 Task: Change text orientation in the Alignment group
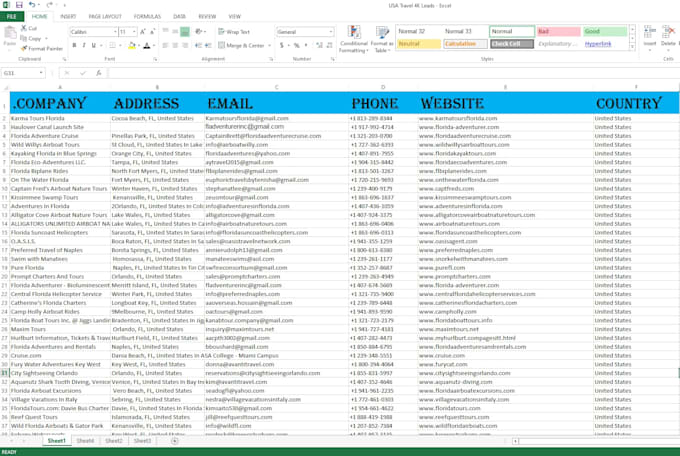click(x=199, y=31)
